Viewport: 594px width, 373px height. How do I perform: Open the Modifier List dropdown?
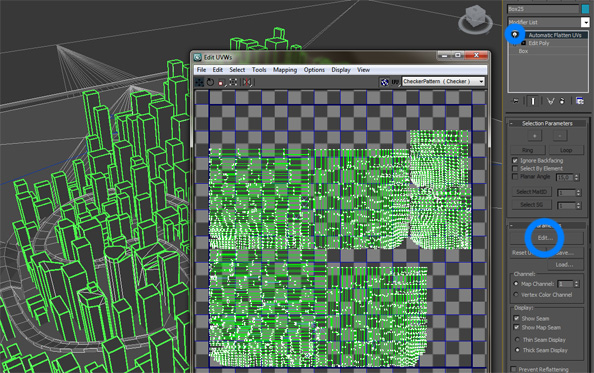[585, 22]
